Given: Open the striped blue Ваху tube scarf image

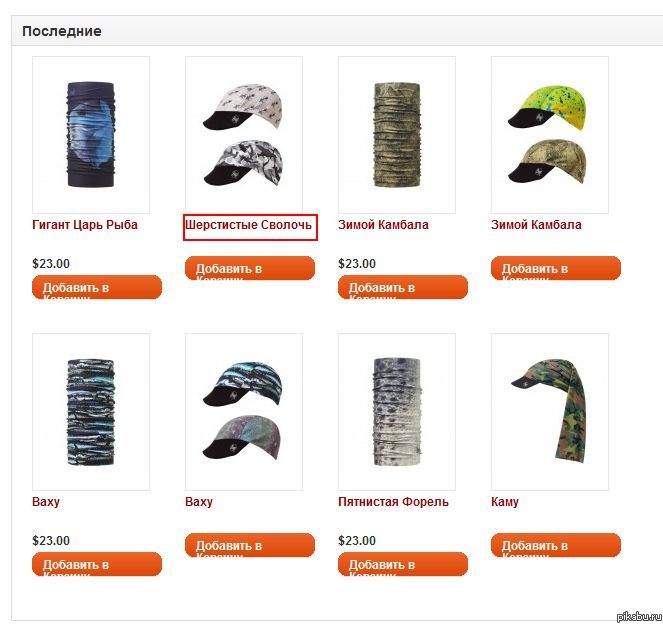Looking at the screenshot, I should point(91,412).
